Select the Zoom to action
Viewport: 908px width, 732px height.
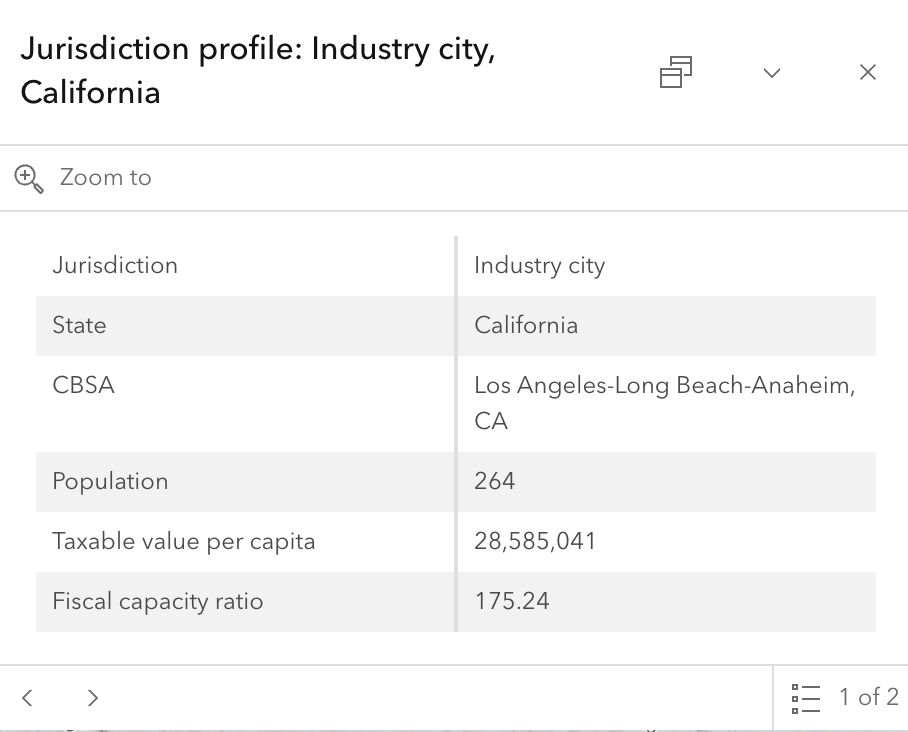[105, 177]
